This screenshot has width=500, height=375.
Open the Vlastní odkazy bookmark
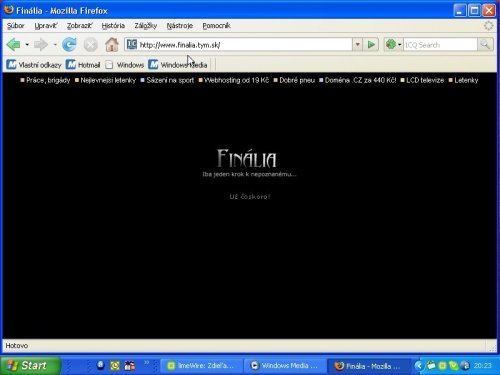coord(34,65)
